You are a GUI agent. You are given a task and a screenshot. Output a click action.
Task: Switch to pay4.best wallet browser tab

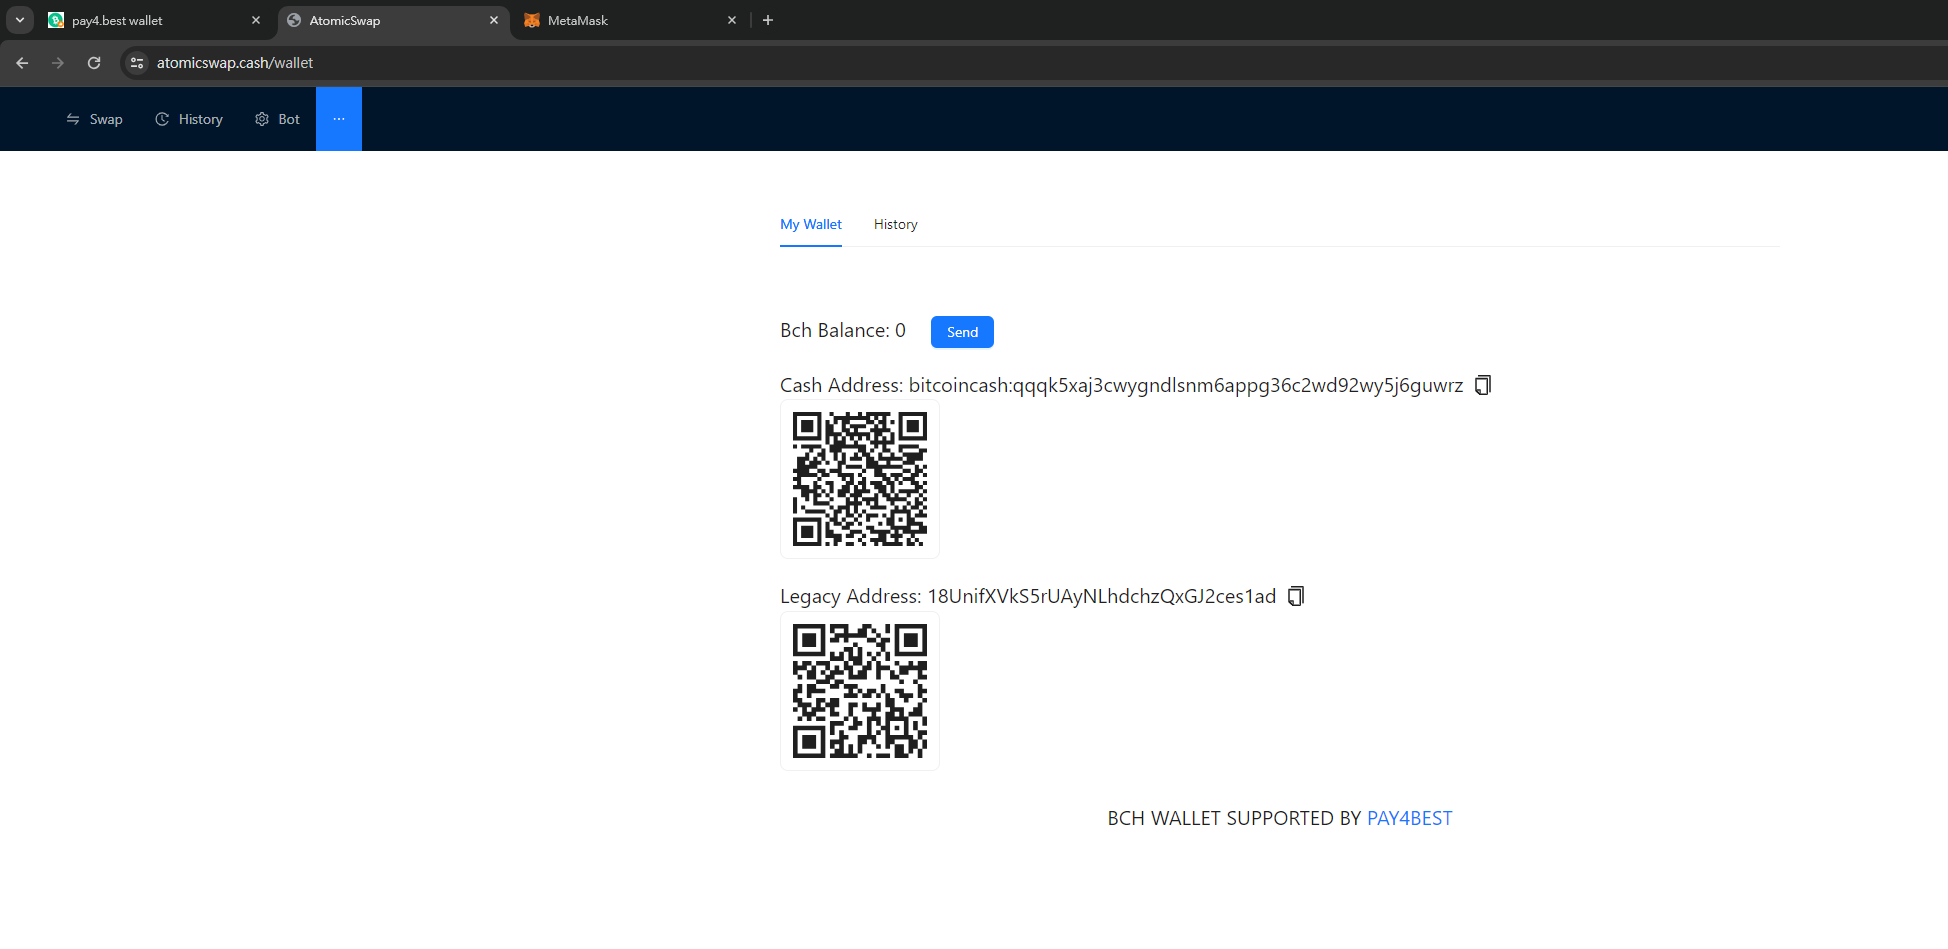pyautogui.click(x=153, y=20)
